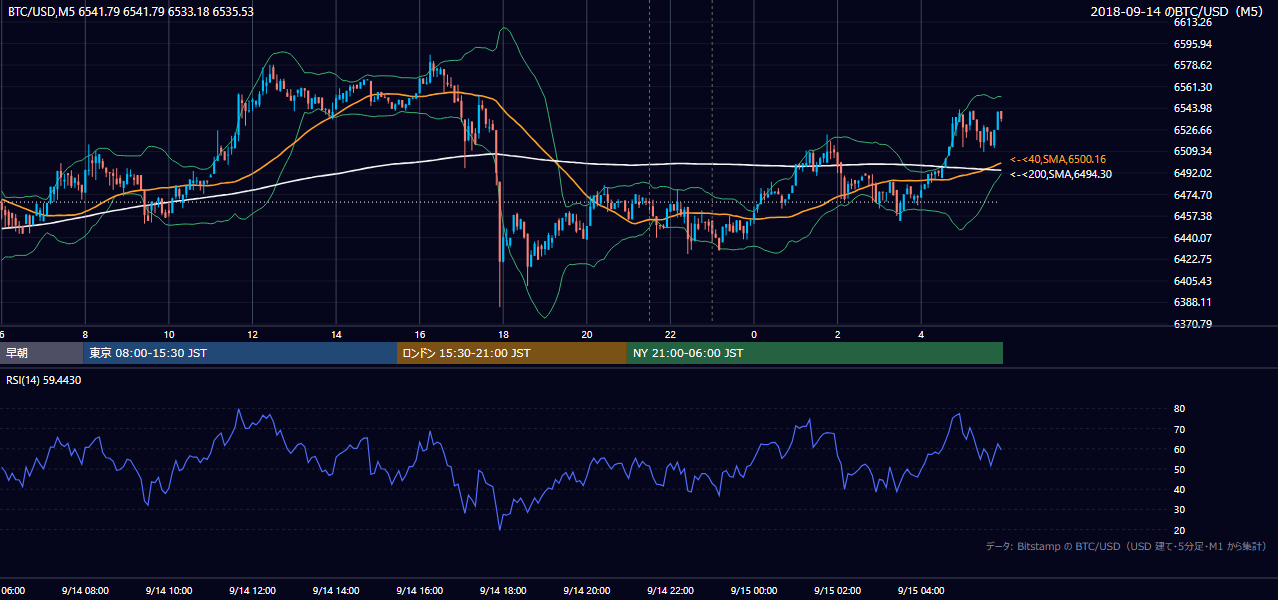Select the ロンドン 15:30-21:00 JST session bar
1278x600 pixels.
[x=512, y=353]
